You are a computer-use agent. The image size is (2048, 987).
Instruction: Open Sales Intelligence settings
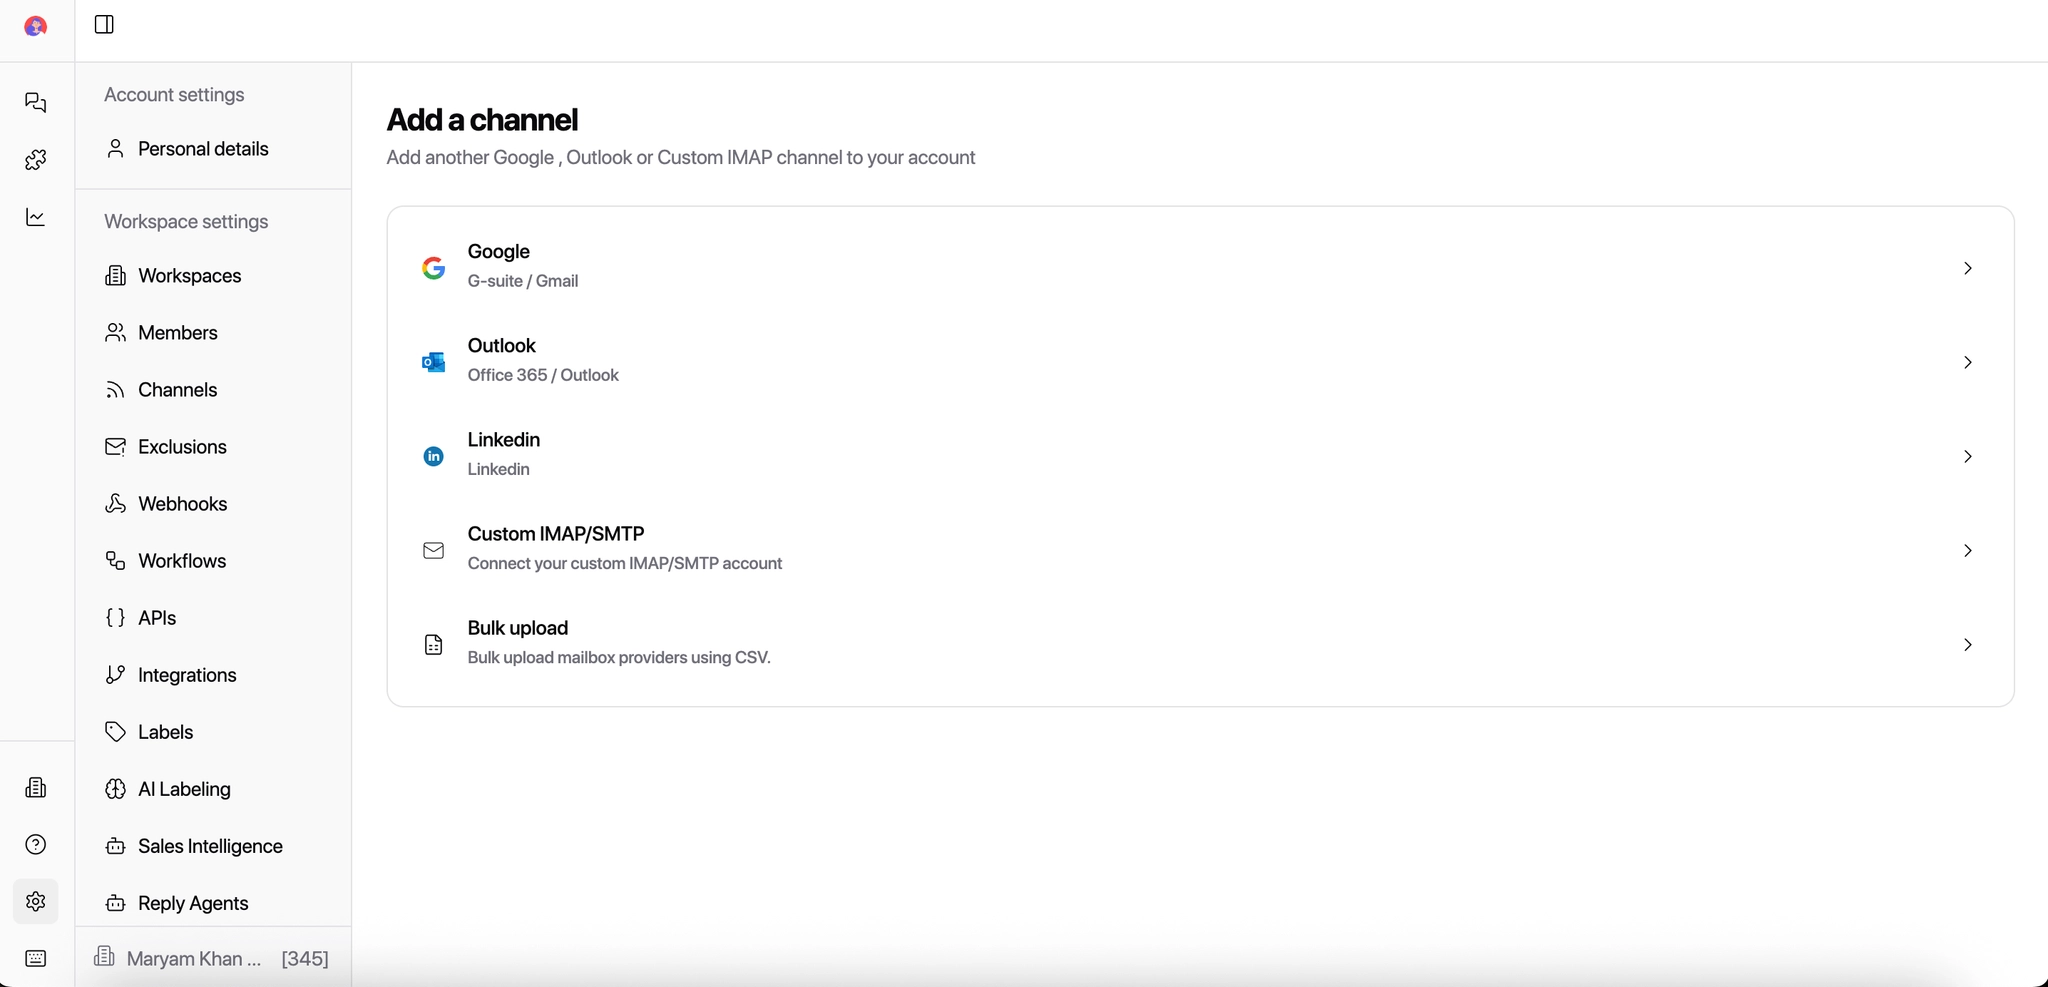pyautogui.click(x=210, y=846)
